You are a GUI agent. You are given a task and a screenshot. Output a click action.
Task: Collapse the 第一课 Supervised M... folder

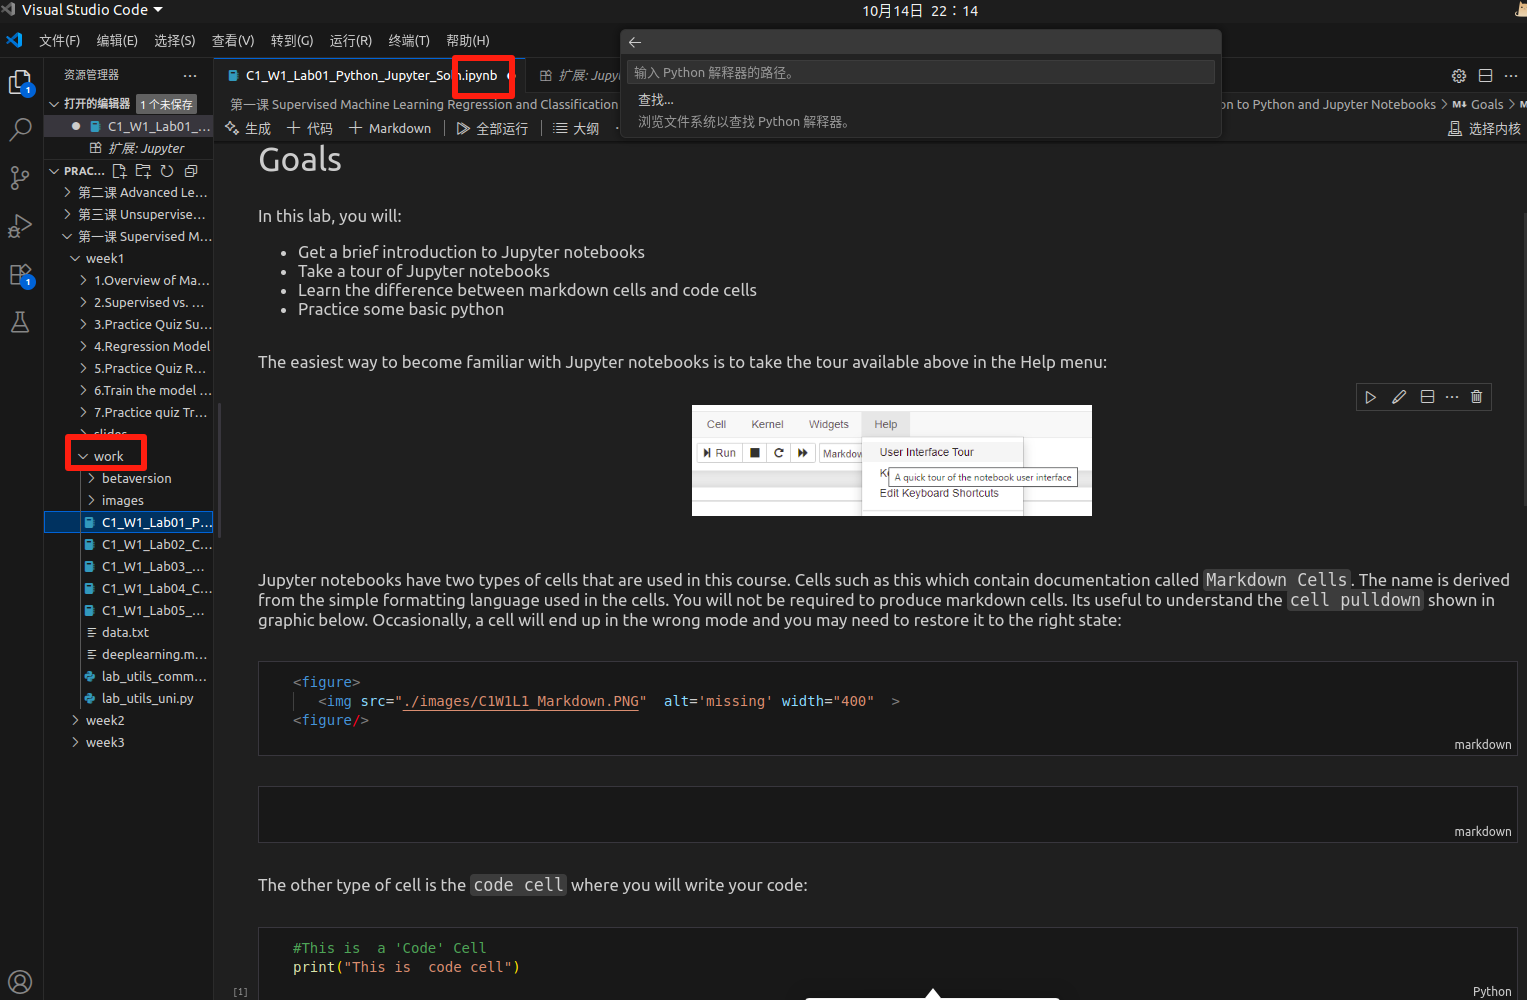pyautogui.click(x=138, y=236)
